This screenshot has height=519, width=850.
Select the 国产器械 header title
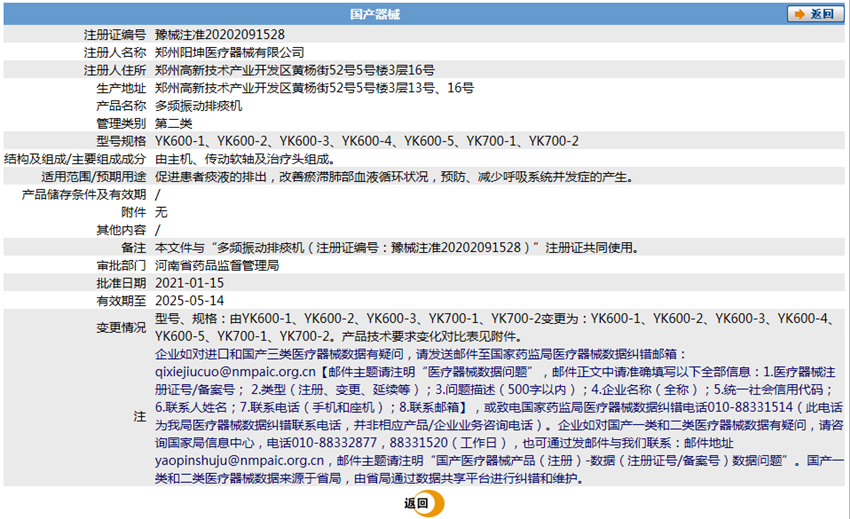[x=375, y=15]
